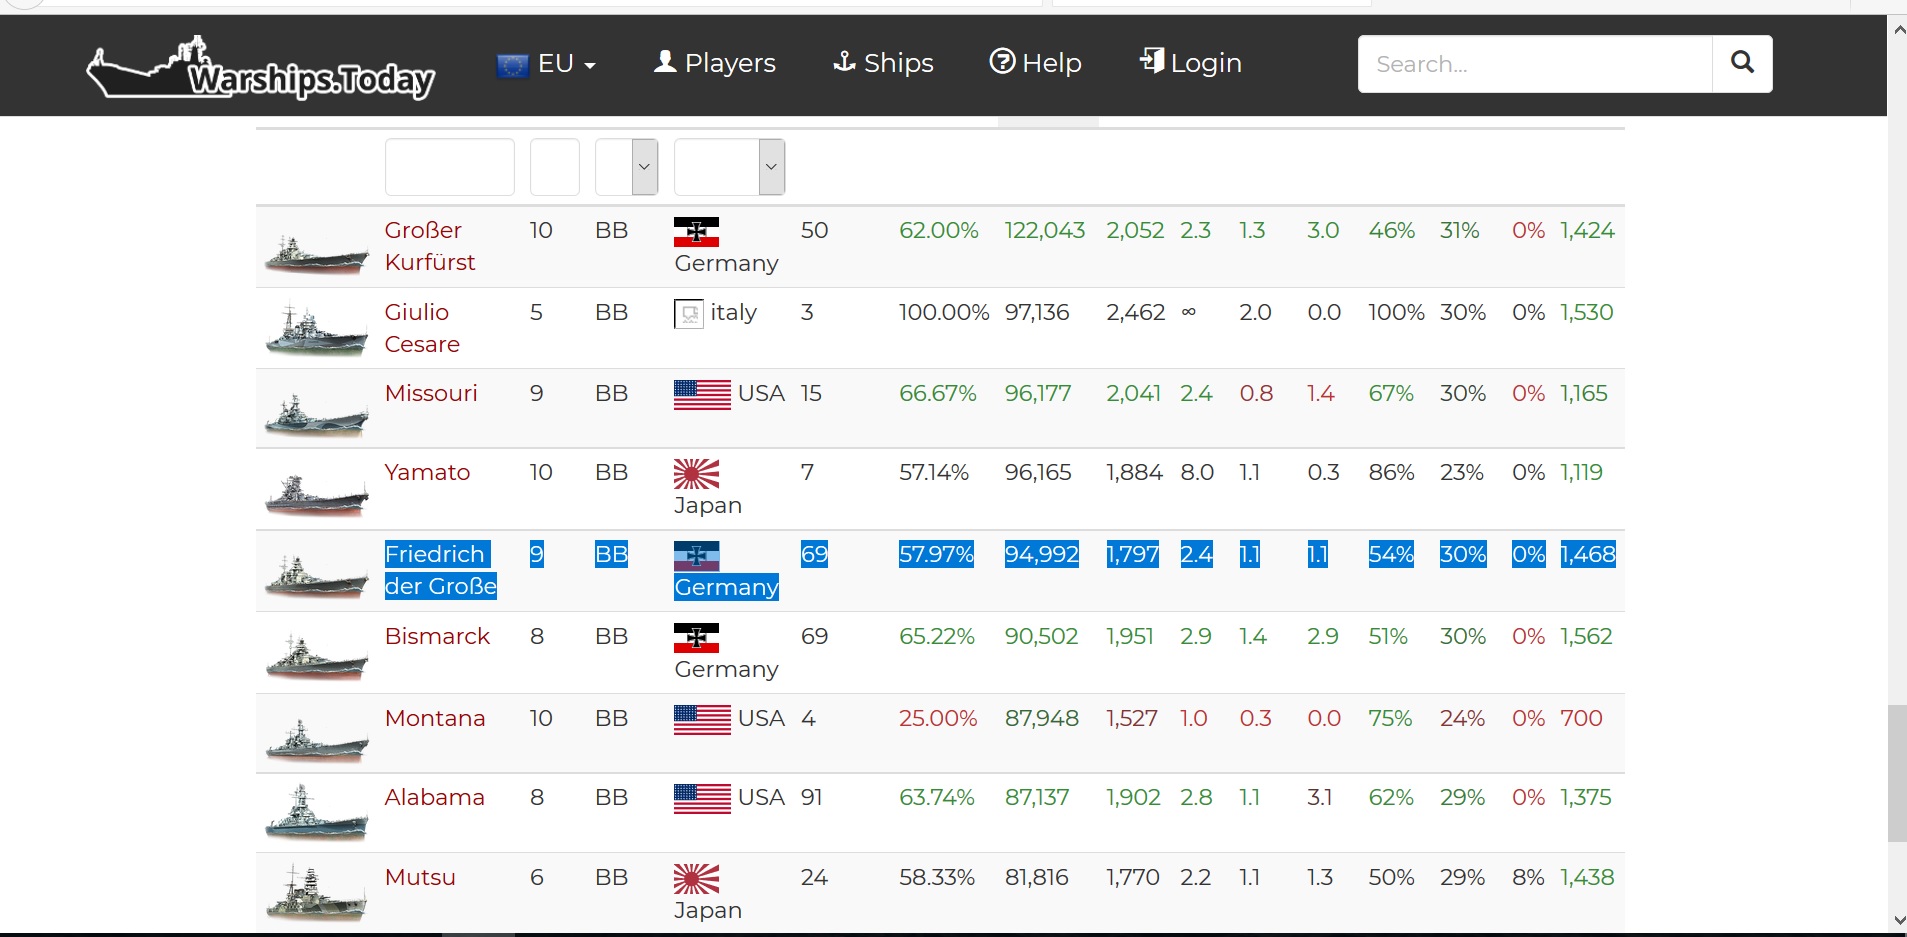Open the Großer Kurfürst ship link
Screen dimensions: 1907x937
pyautogui.click(x=430, y=246)
